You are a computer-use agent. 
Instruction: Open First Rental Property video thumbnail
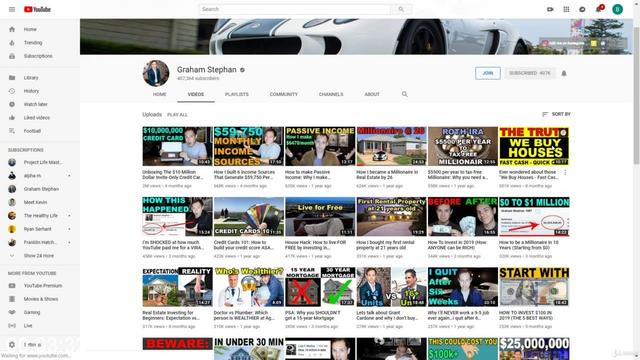point(391,216)
